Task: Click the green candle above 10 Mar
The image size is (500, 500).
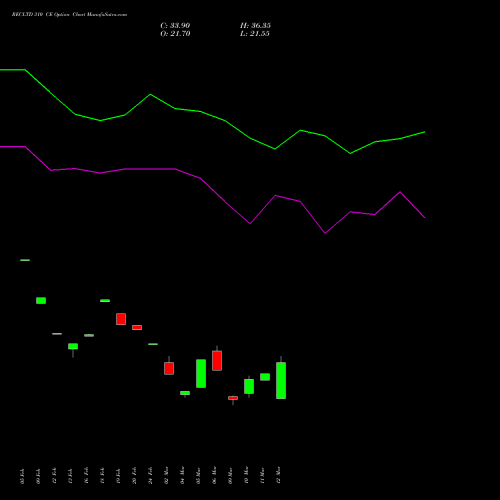Action: (x=249, y=386)
